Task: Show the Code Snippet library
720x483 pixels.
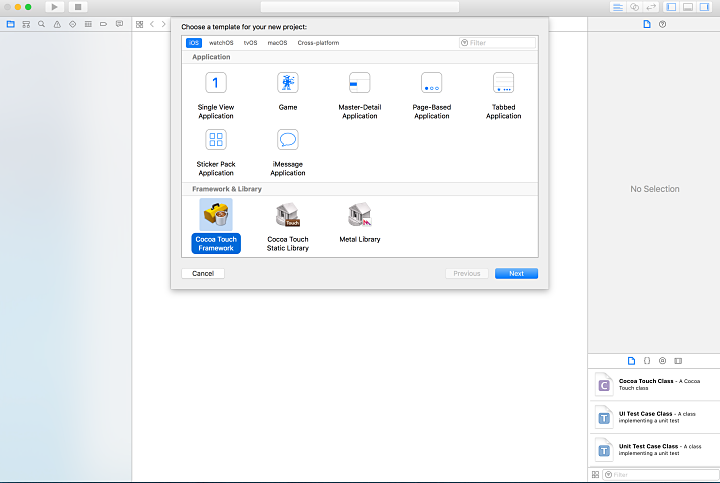Action: (x=647, y=361)
